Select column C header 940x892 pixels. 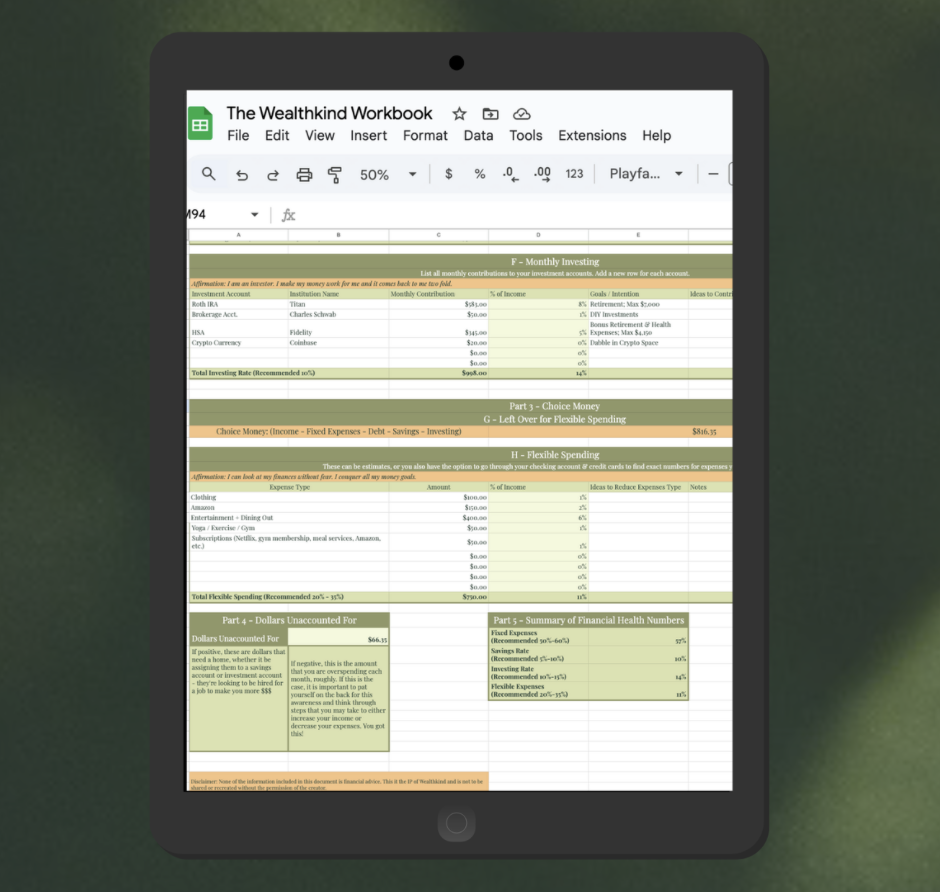[x=439, y=235]
